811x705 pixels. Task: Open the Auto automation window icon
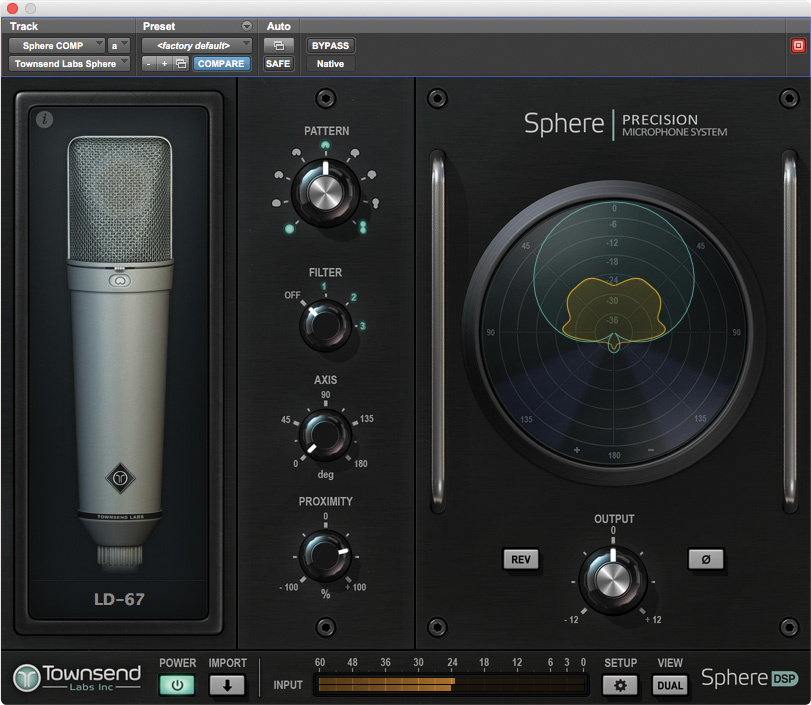pyautogui.click(x=278, y=46)
